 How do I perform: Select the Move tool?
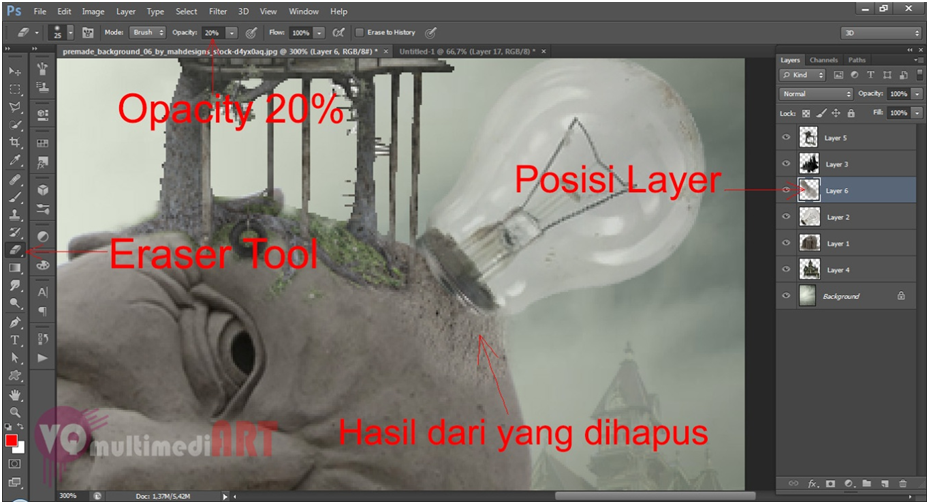pos(15,72)
